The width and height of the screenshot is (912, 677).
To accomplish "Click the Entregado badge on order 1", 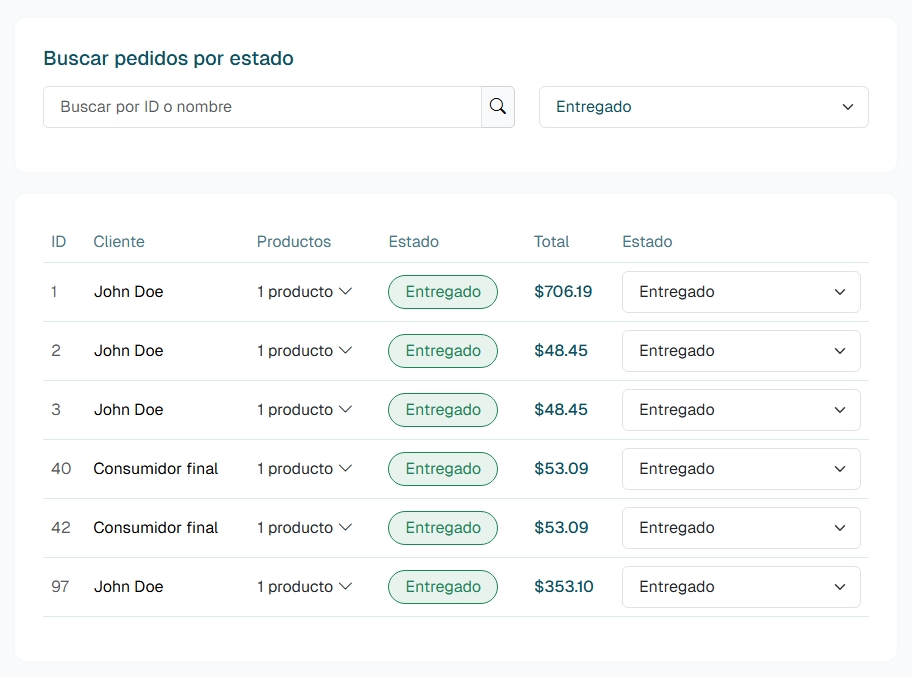I will (x=442, y=291).
